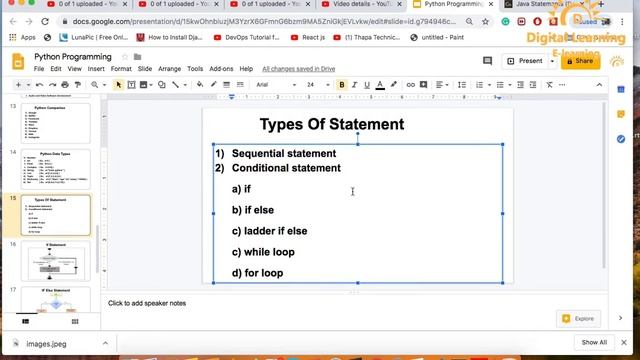
Task: Add a new slide with plus button
Action: (18, 85)
